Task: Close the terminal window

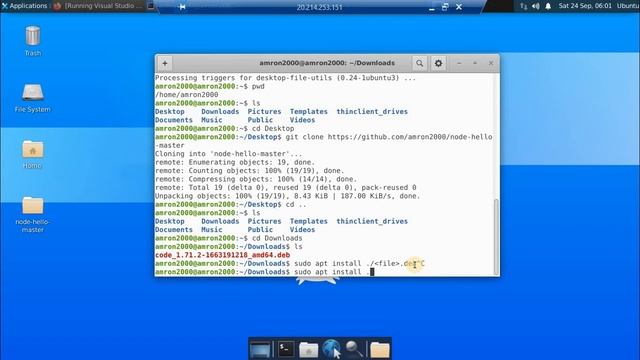Action: point(491,63)
